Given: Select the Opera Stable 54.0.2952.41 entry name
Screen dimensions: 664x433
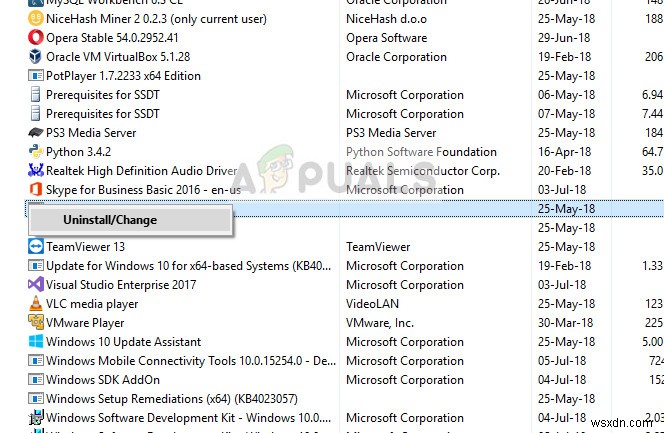Looking at the screenshot, I should click(112, 38).
